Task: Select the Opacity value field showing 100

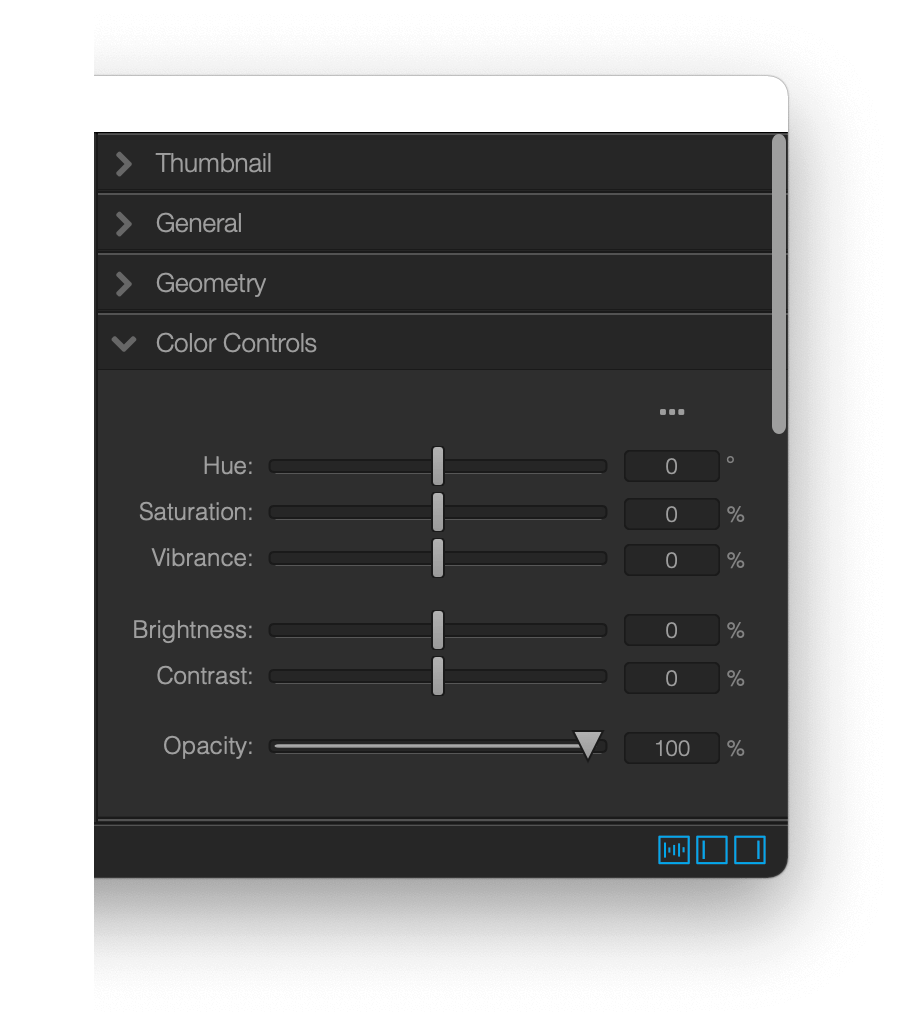Action: point(672,748)
